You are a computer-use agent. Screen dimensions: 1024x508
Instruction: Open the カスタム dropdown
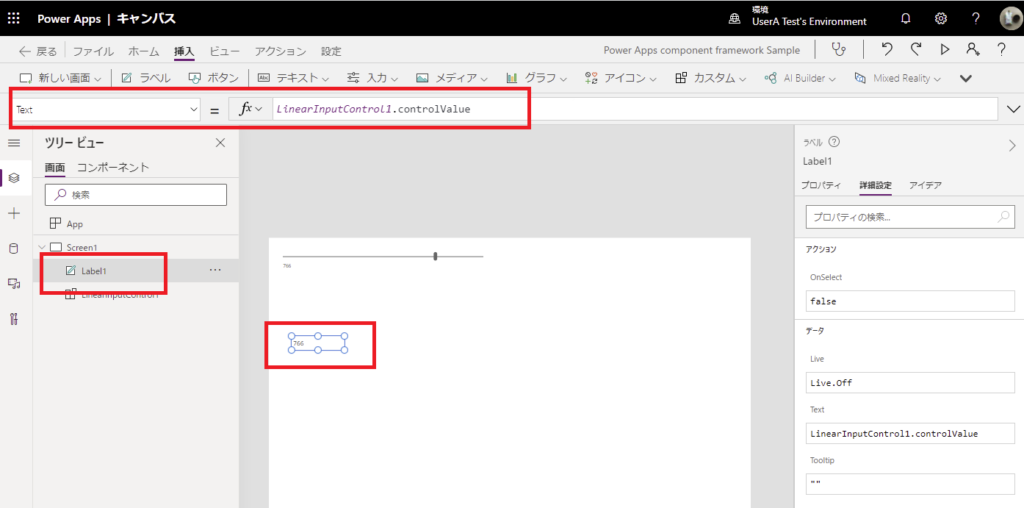point(710,78)
